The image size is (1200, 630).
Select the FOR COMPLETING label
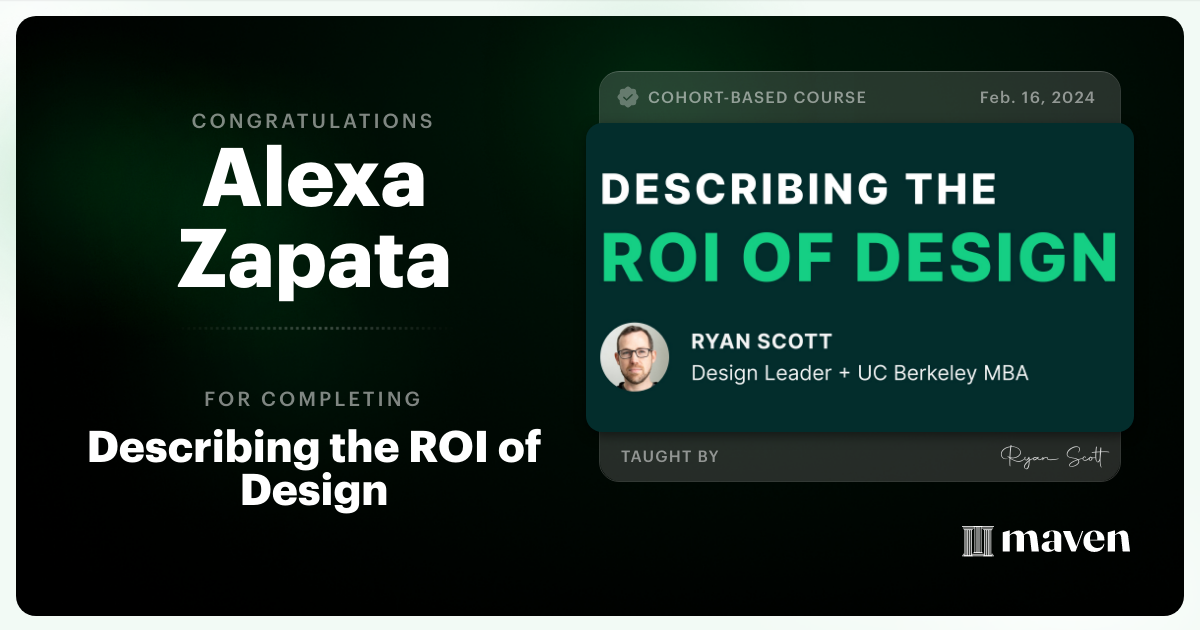click(x=313, y=398)
